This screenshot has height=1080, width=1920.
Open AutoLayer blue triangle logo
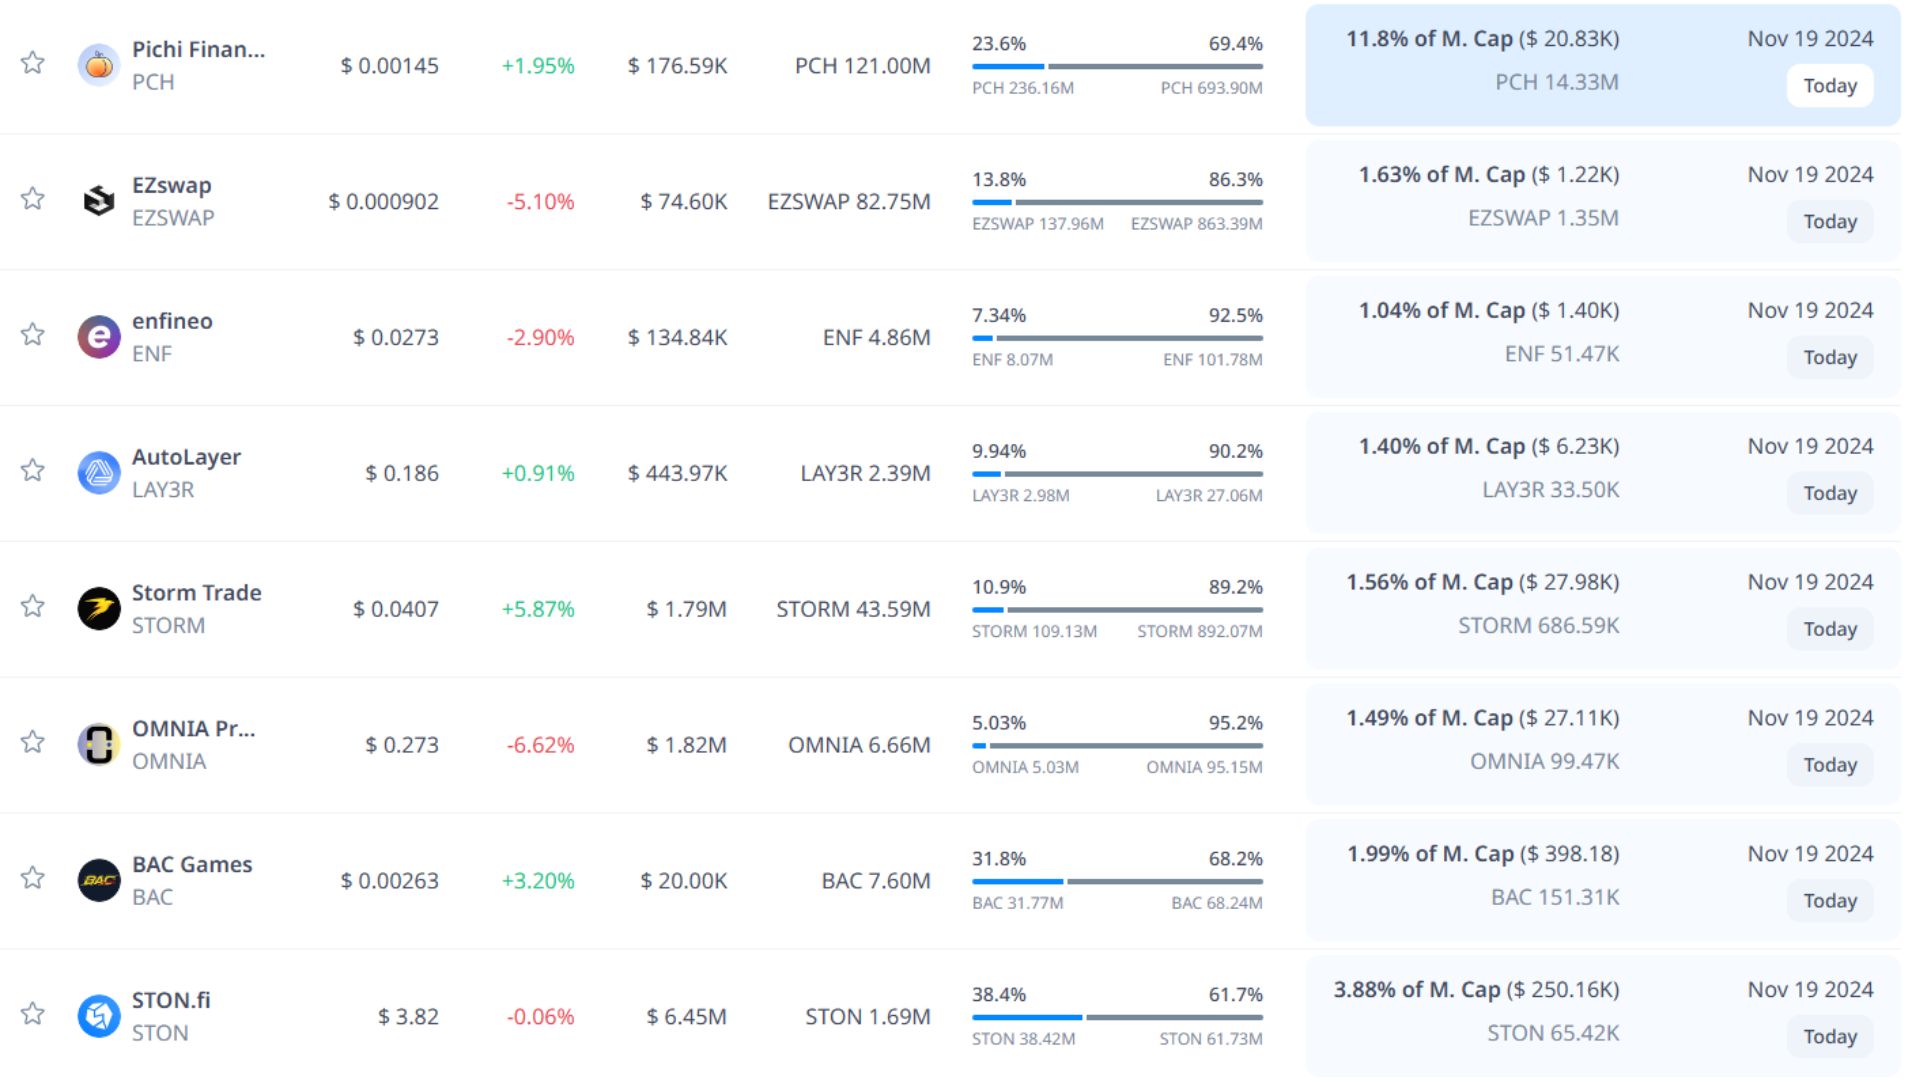[x=98, y=473]
